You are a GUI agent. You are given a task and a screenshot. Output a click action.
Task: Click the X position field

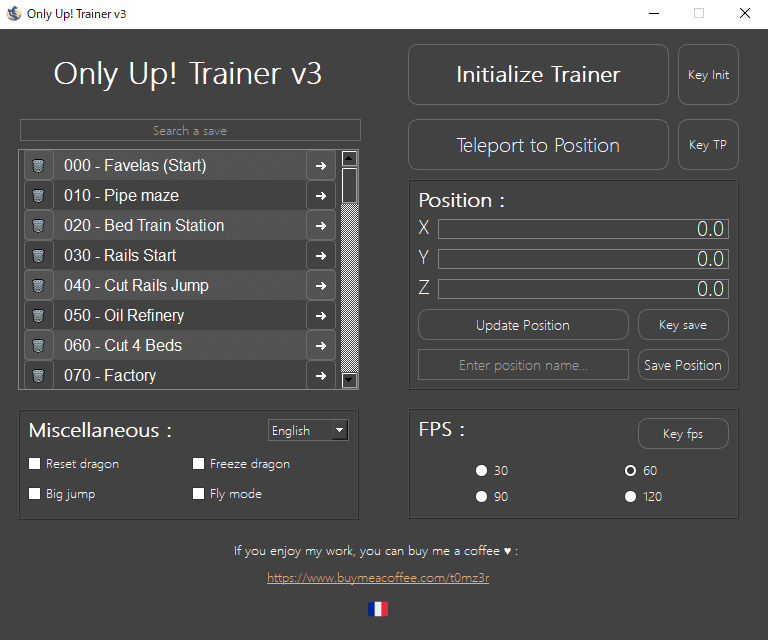pyautogui.click(x=583, y=229)
